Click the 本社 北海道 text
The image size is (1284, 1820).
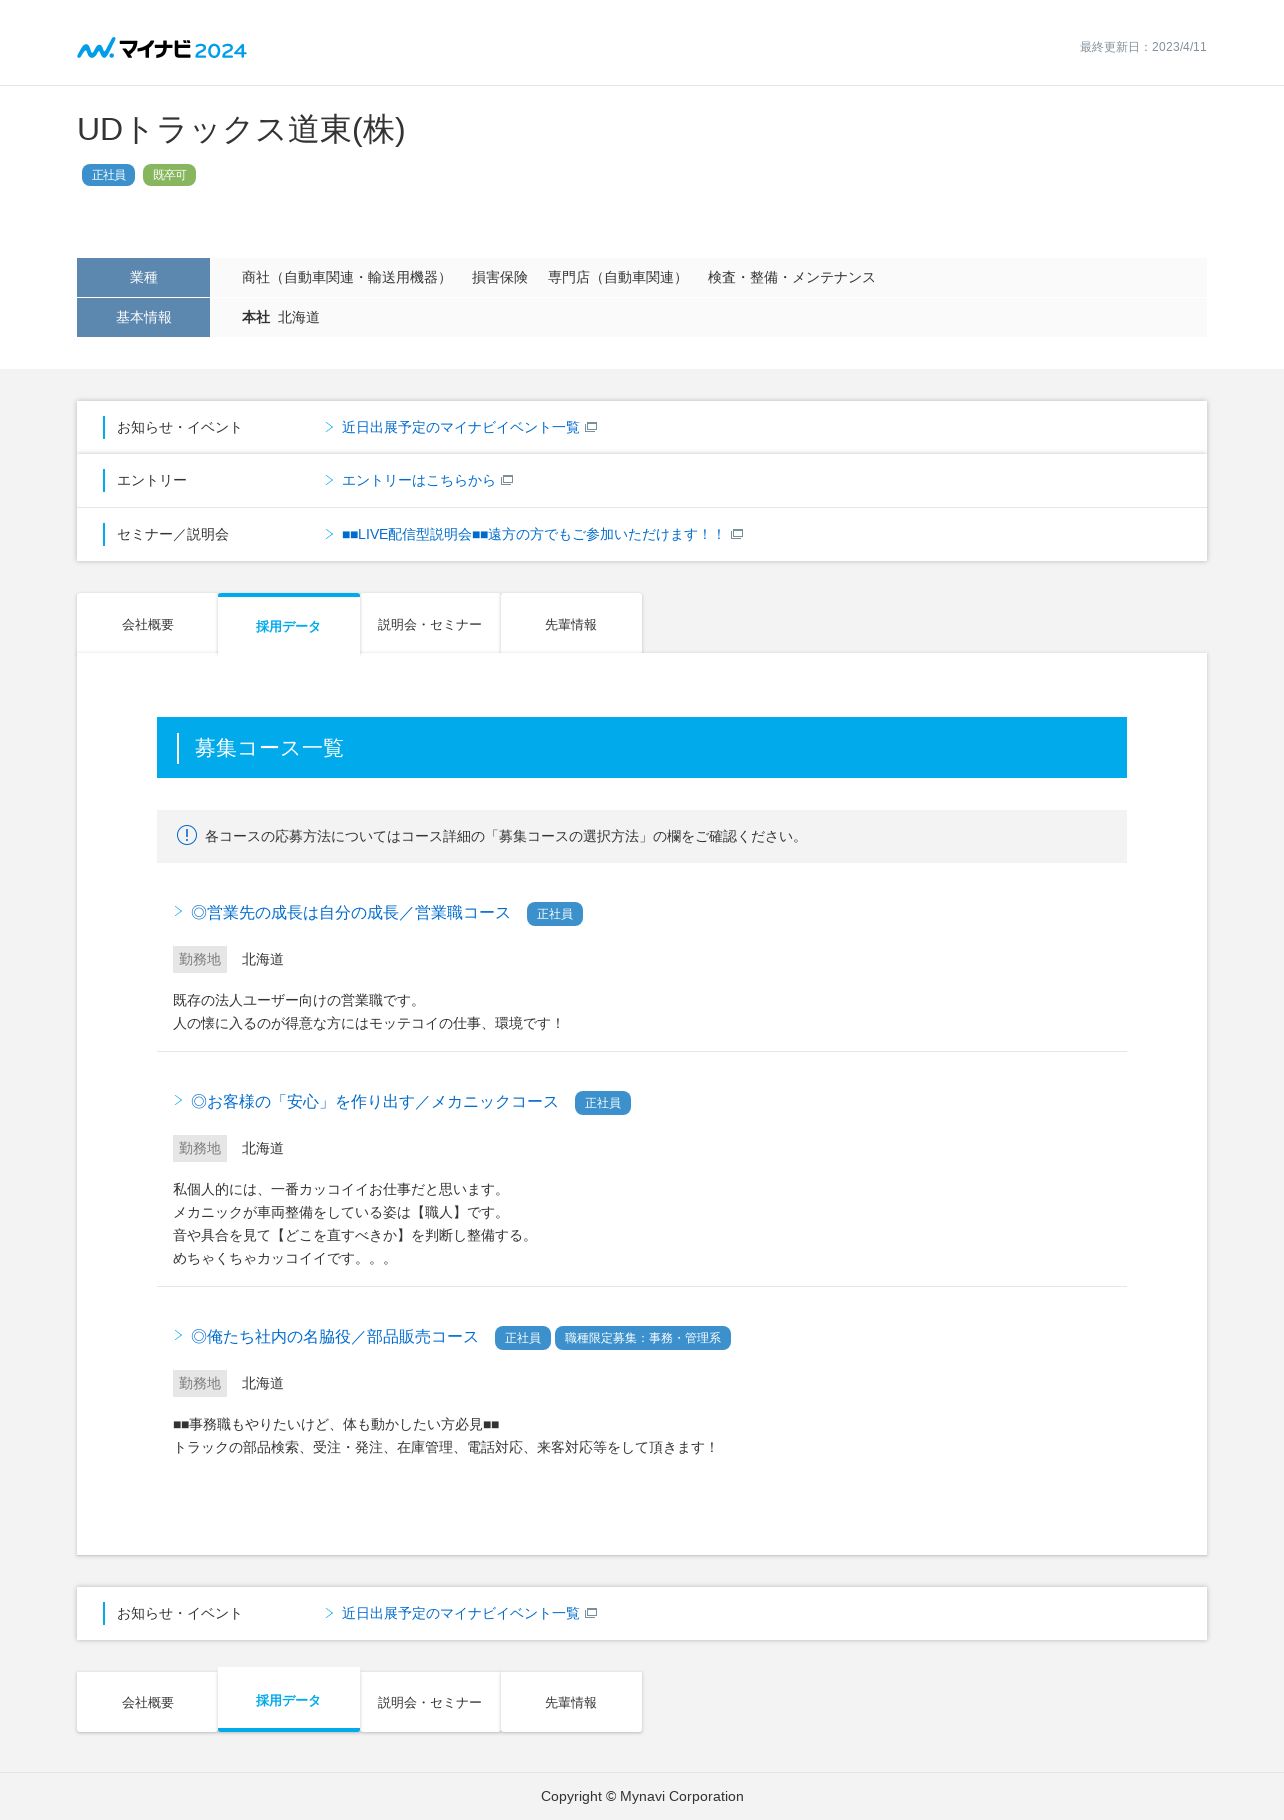(281, 317)
